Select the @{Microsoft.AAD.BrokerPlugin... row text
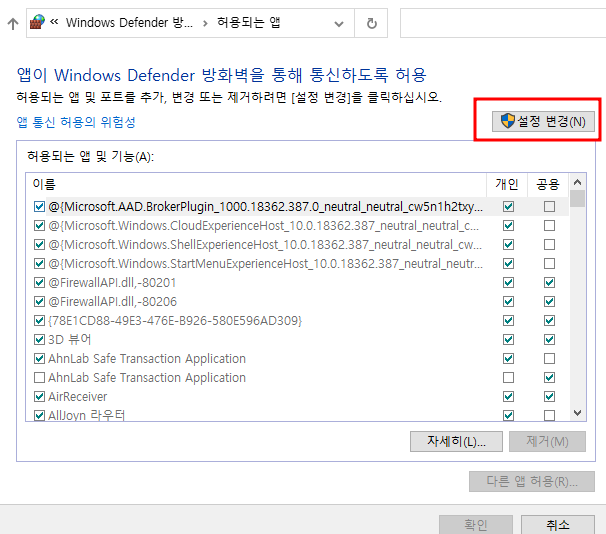The height and width of the screenshot is (534, 606). [x=266, y=207]
